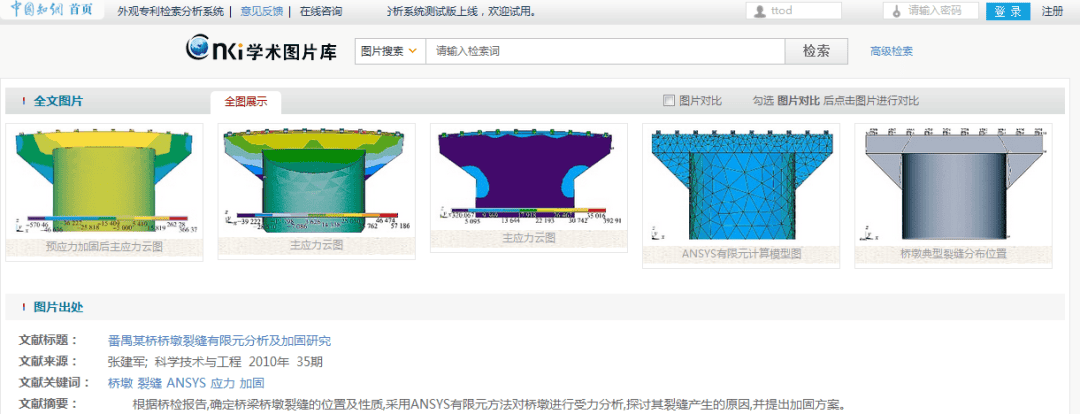Click the 请输入检索词 search input field
1080x414 pixels.
pyautogui.click(x=605, y=51)
